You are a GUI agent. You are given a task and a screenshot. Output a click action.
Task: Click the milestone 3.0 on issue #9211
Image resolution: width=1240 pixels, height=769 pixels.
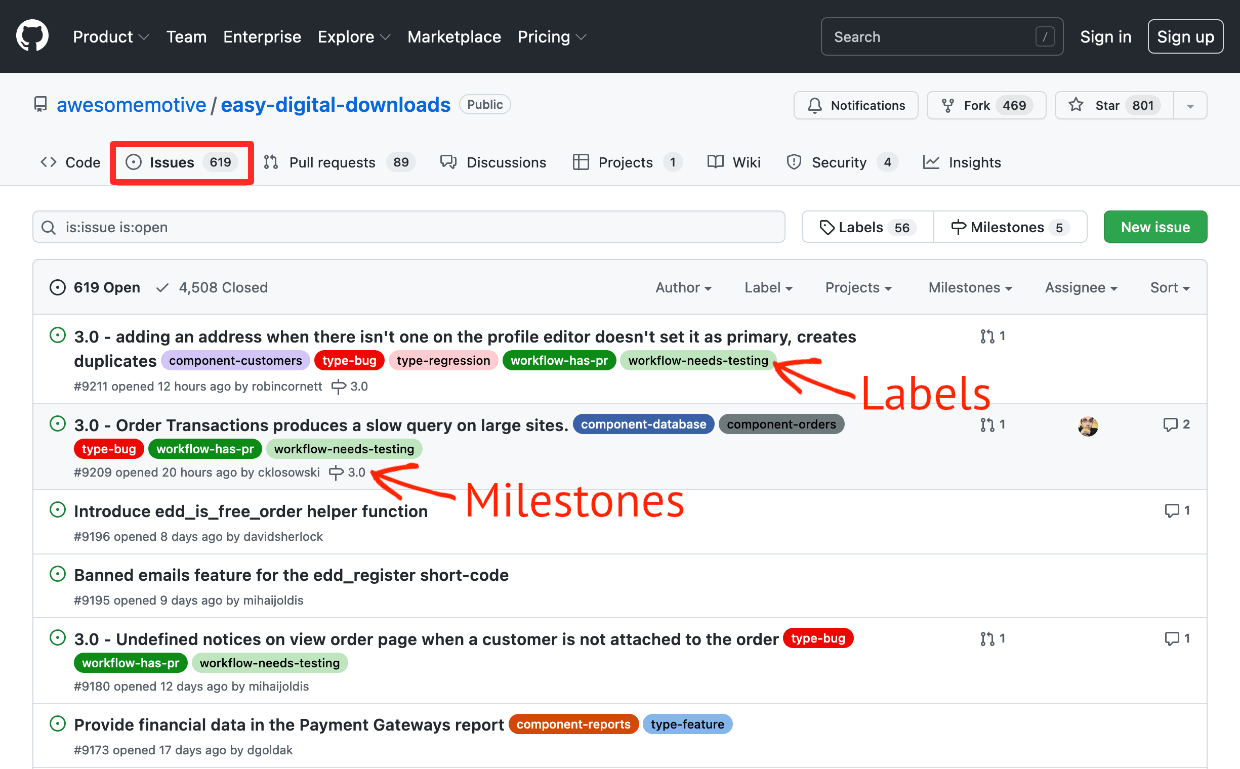(x=349, y=387)
